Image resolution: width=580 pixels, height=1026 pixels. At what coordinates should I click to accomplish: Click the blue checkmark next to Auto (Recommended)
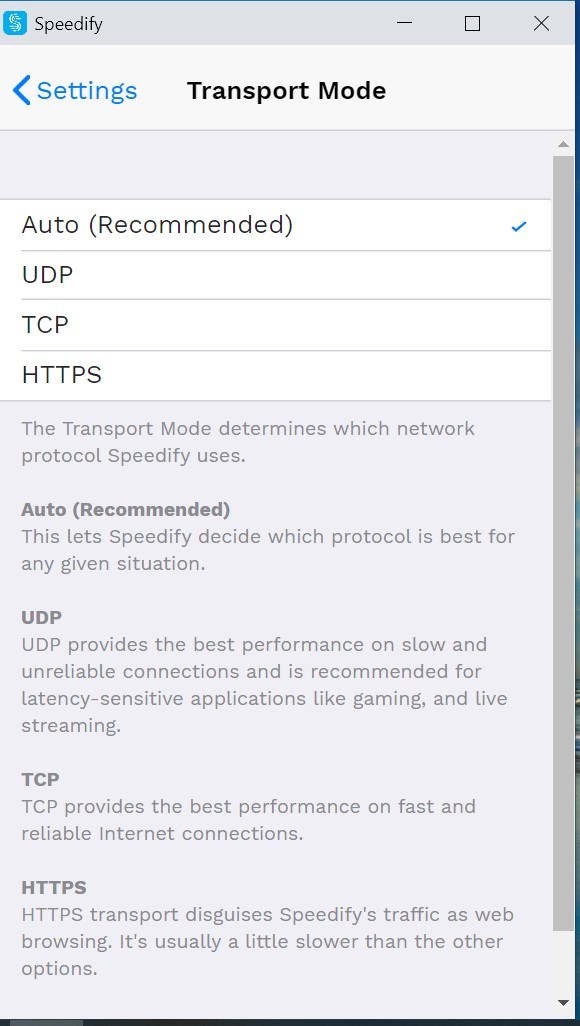point(518,226)
